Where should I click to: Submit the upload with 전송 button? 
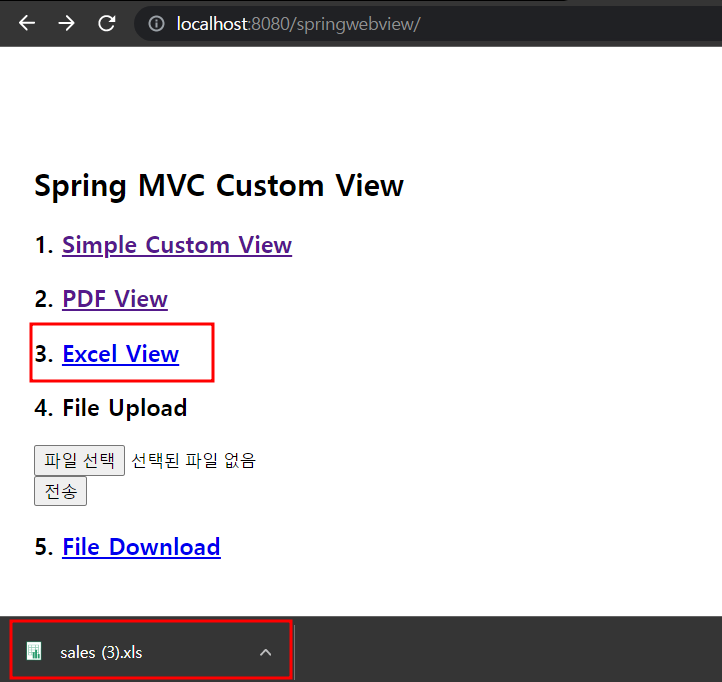point(60,491)
